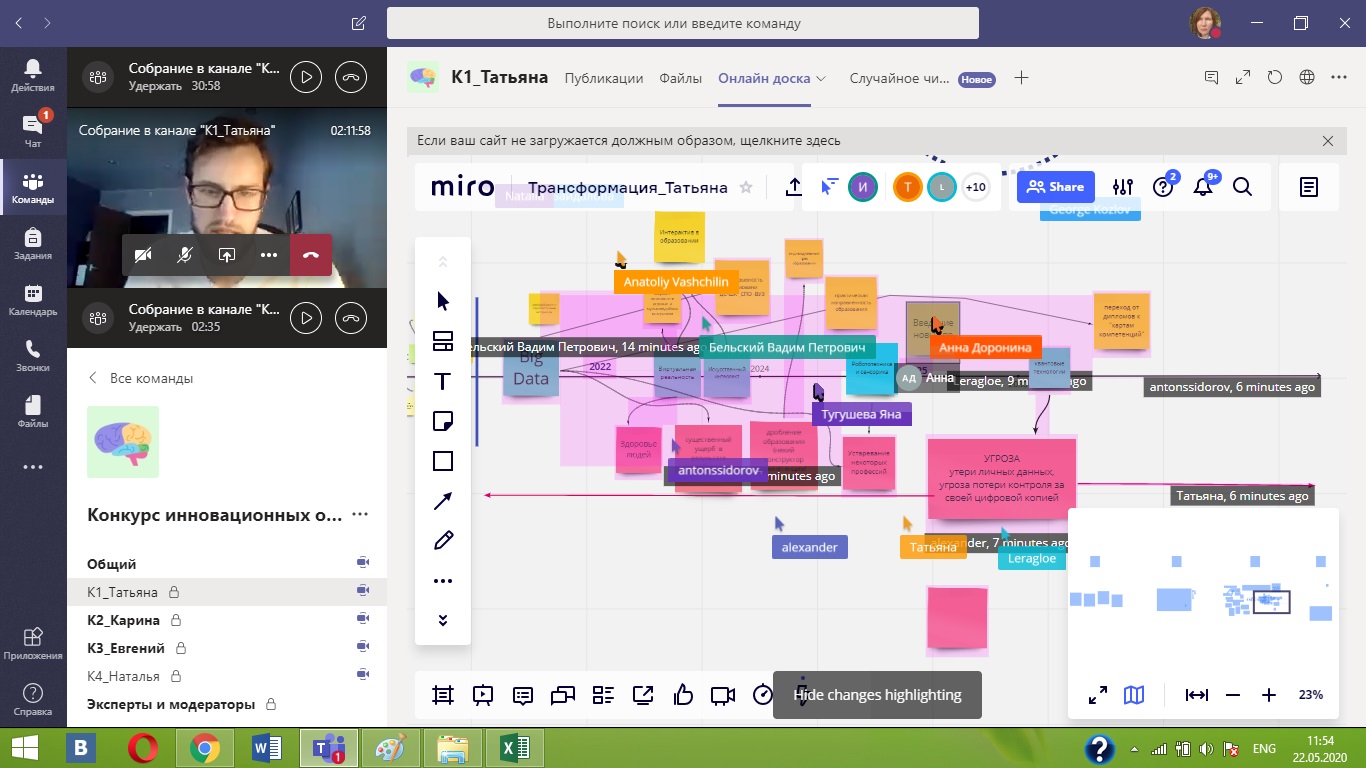Open Miro notifications bell

click(1203, 187)
